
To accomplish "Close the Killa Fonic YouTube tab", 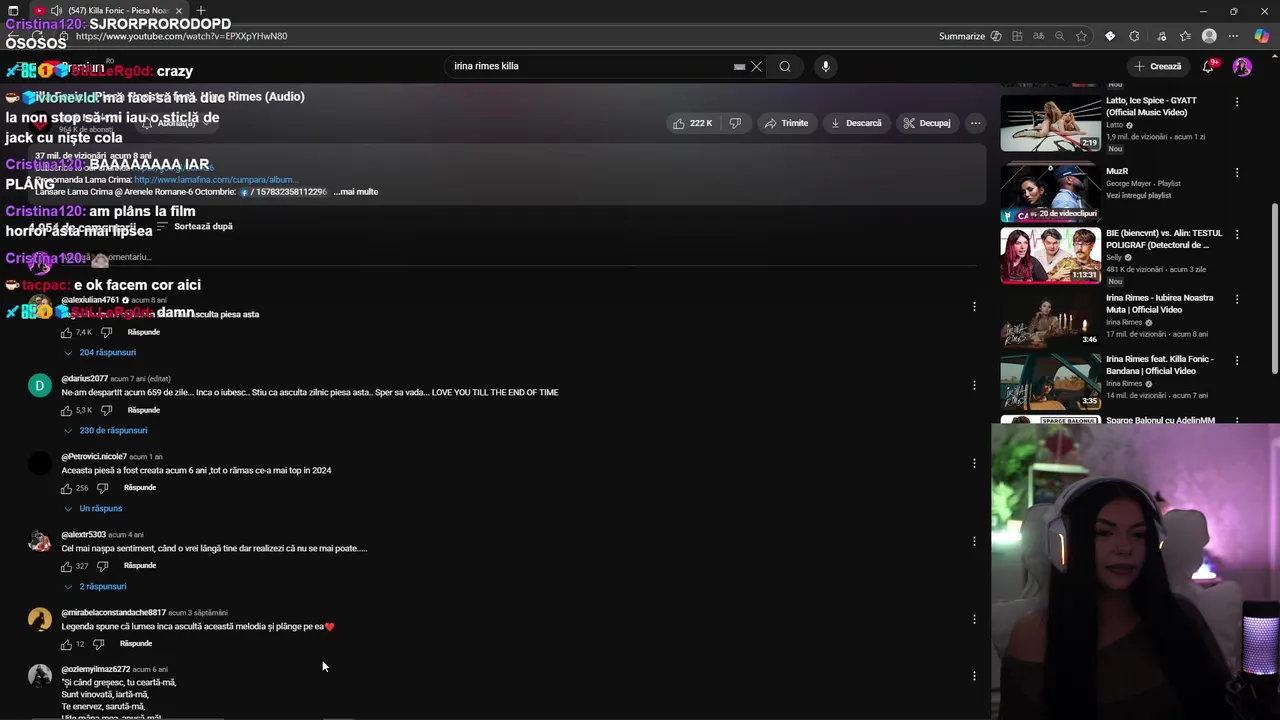I will coord(180,11).
